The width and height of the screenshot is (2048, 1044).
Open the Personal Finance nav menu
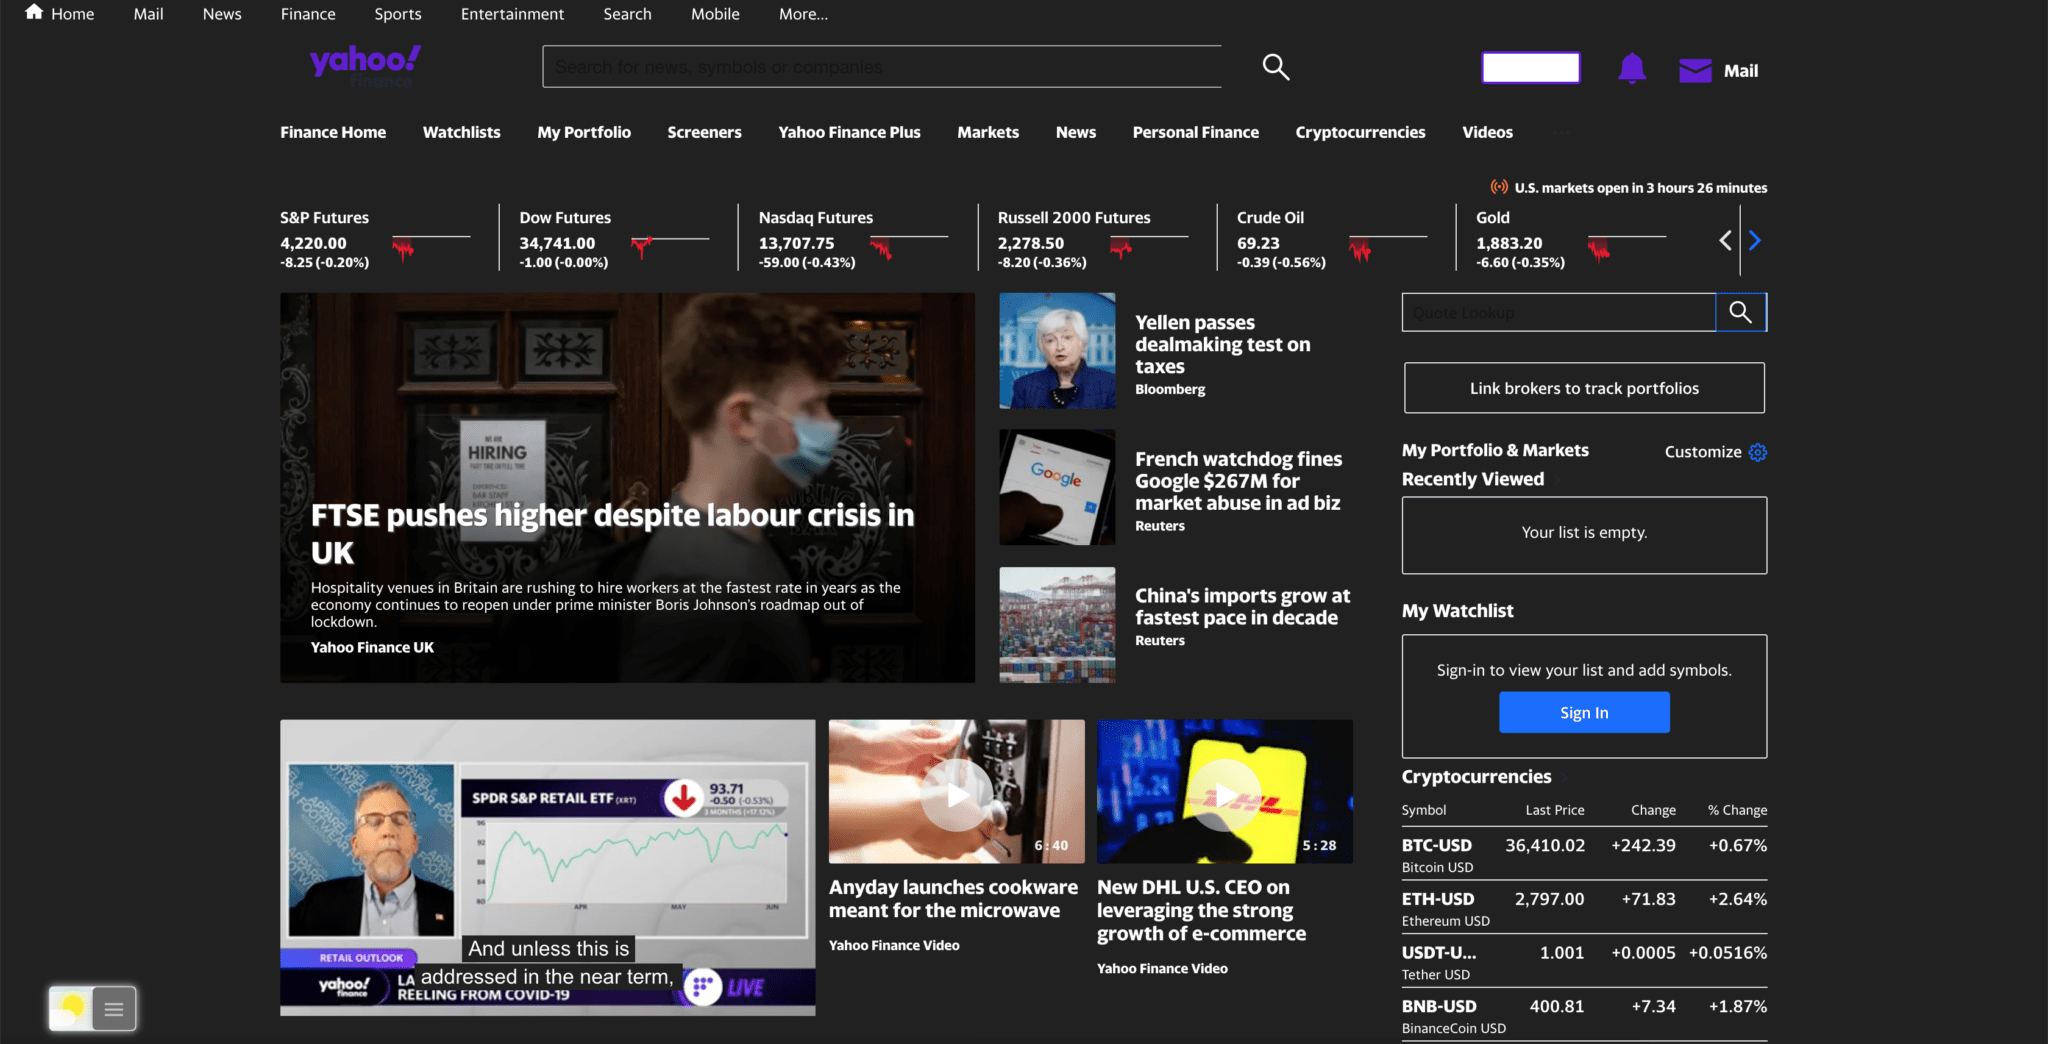coord(1195,132)
